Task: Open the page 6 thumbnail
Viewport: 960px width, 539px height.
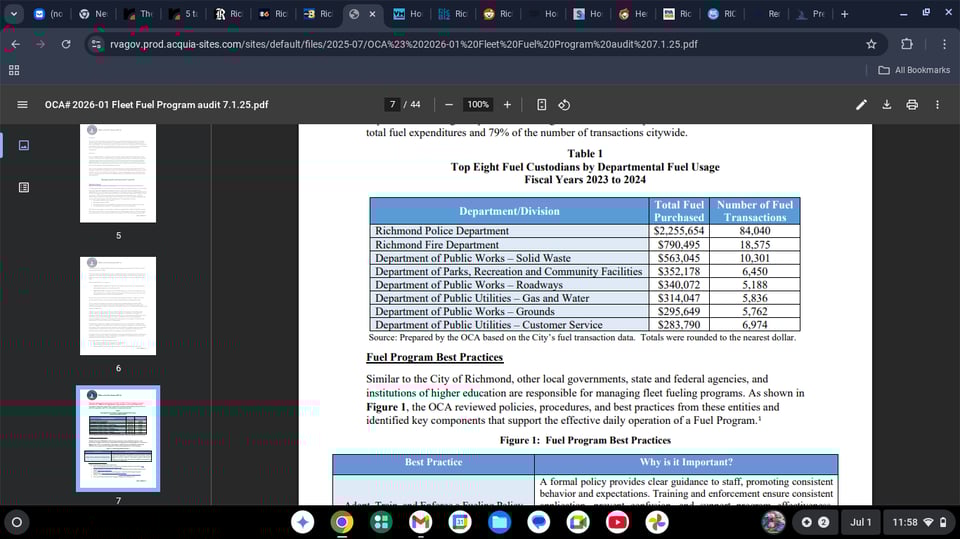Action: (x=118, y=306)
